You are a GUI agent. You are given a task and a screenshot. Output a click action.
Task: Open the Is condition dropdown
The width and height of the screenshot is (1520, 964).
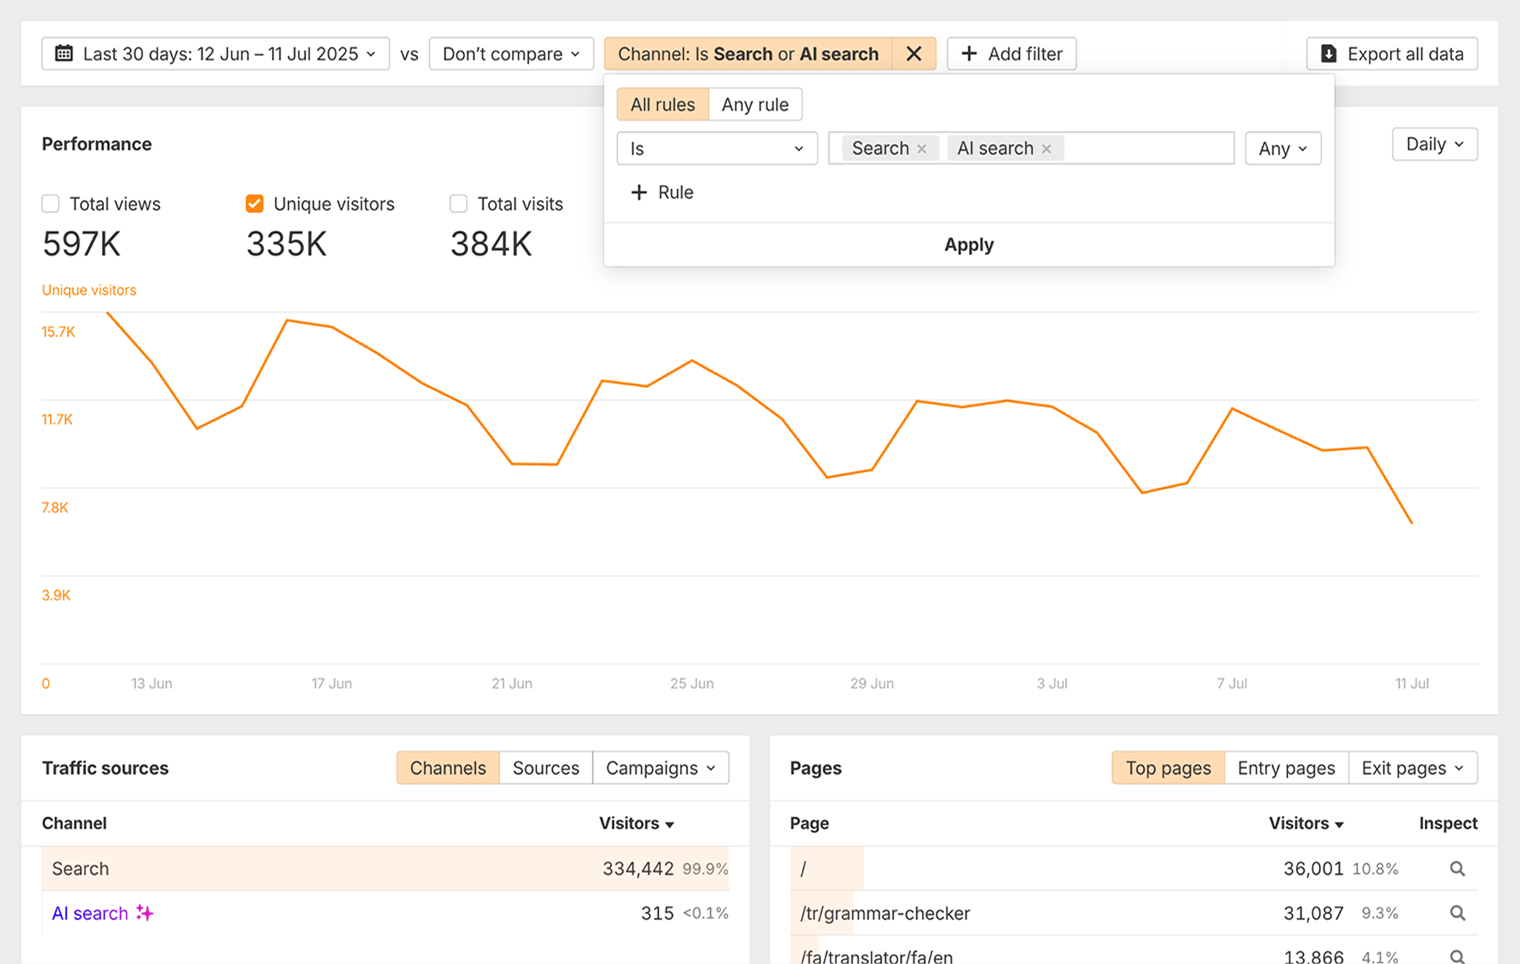click(716, 148)
